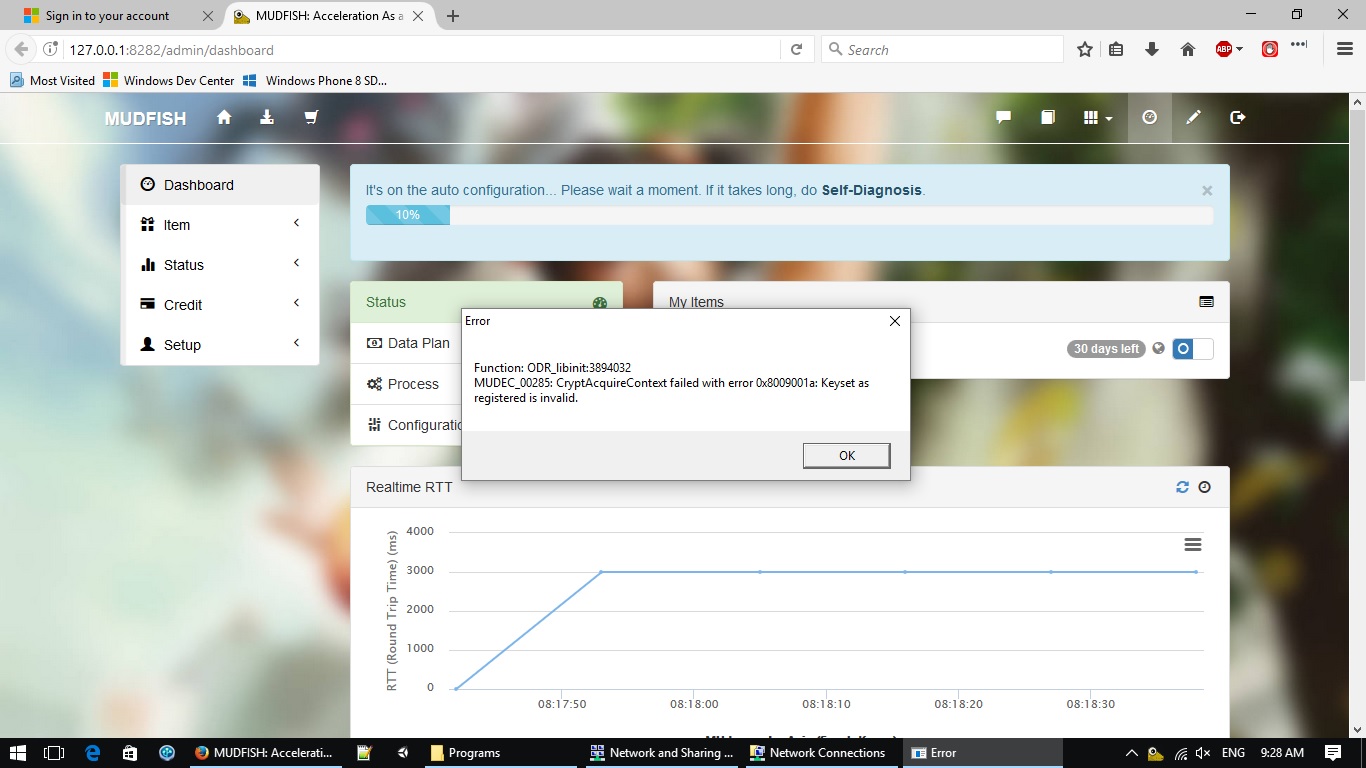1366x768 pixels.
Task: Click the pencil edit icon in navbar
Action: pos(1193,117)
